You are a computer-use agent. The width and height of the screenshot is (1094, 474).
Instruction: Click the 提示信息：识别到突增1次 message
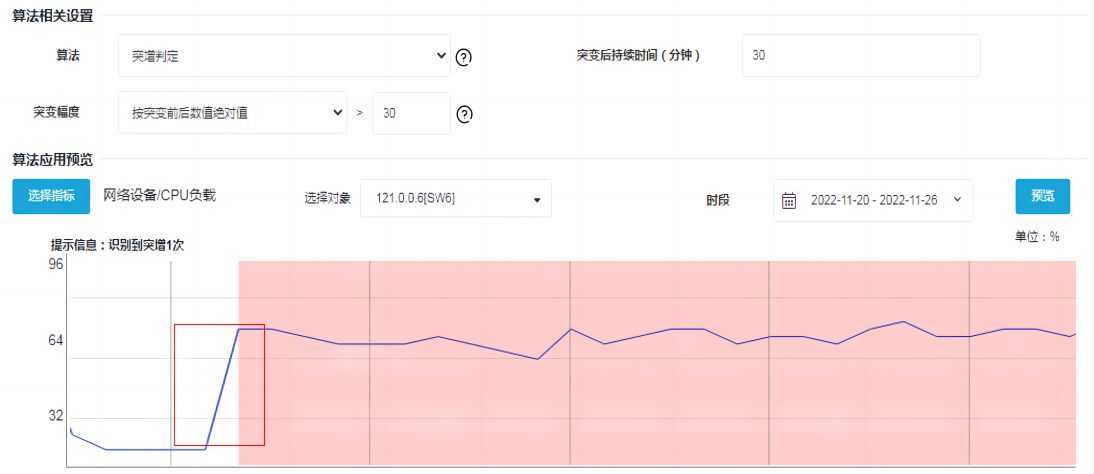(118, 245)
